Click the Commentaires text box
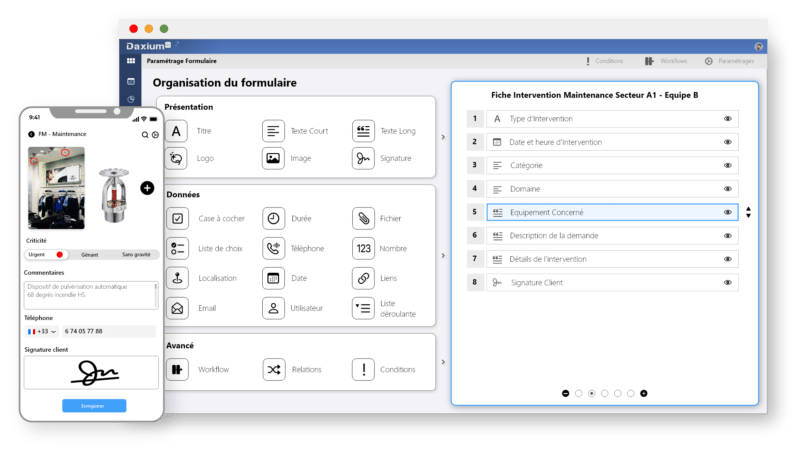The width and height of the screenshot is (800, 455). 91,295
